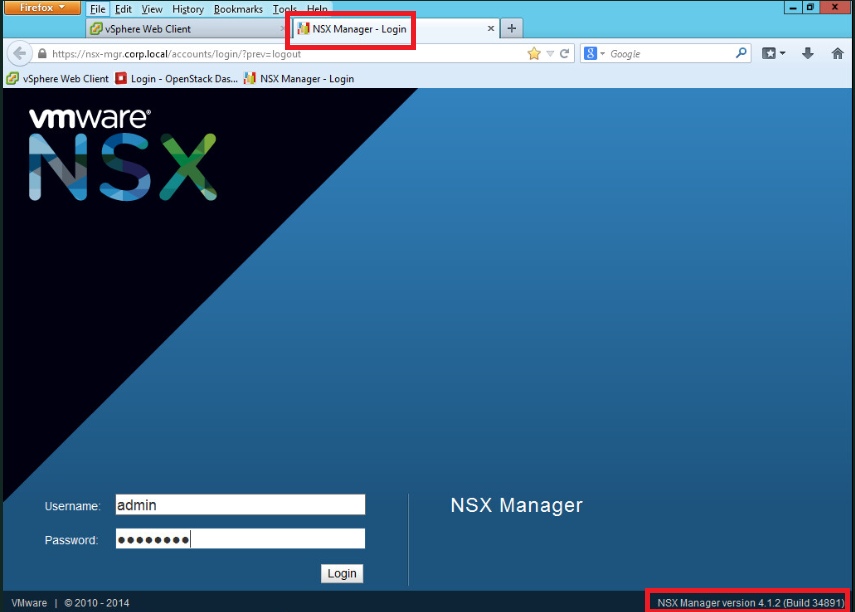Minimize the Firefox window

coord(793,7)
